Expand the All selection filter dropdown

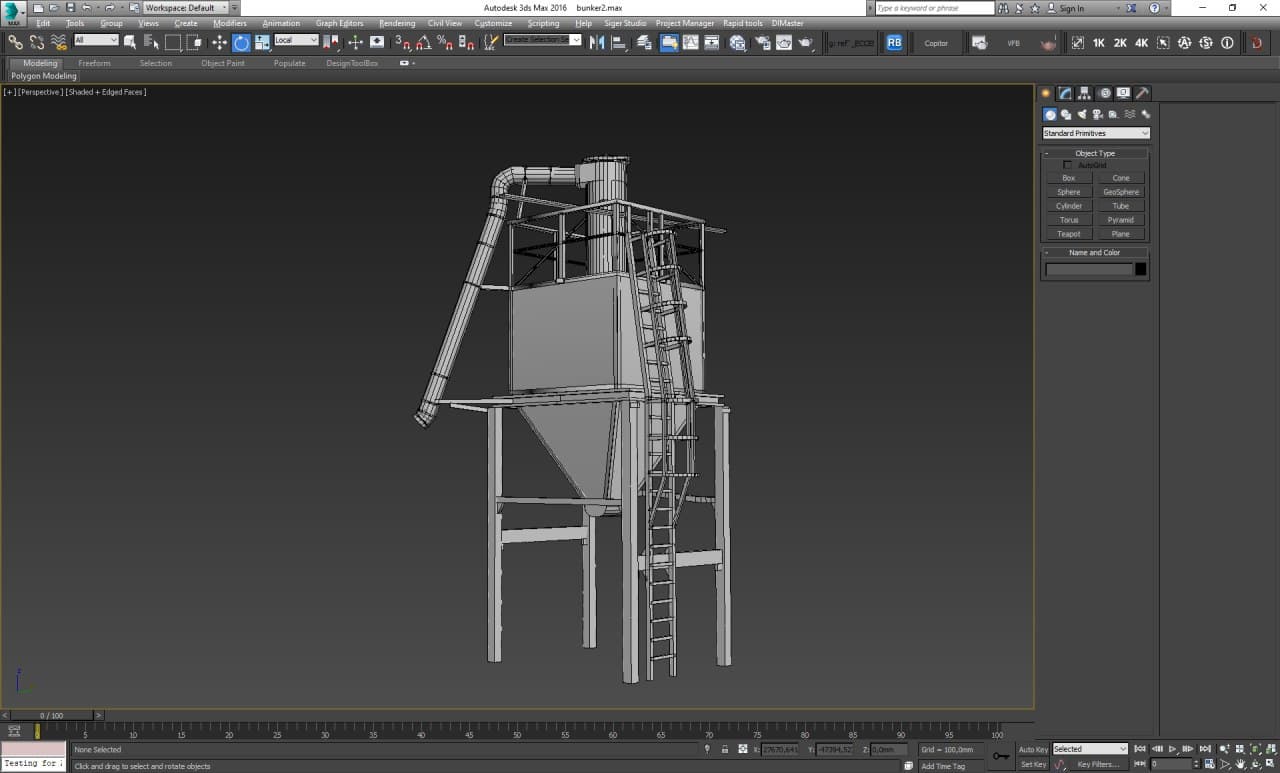pos(96,41)
